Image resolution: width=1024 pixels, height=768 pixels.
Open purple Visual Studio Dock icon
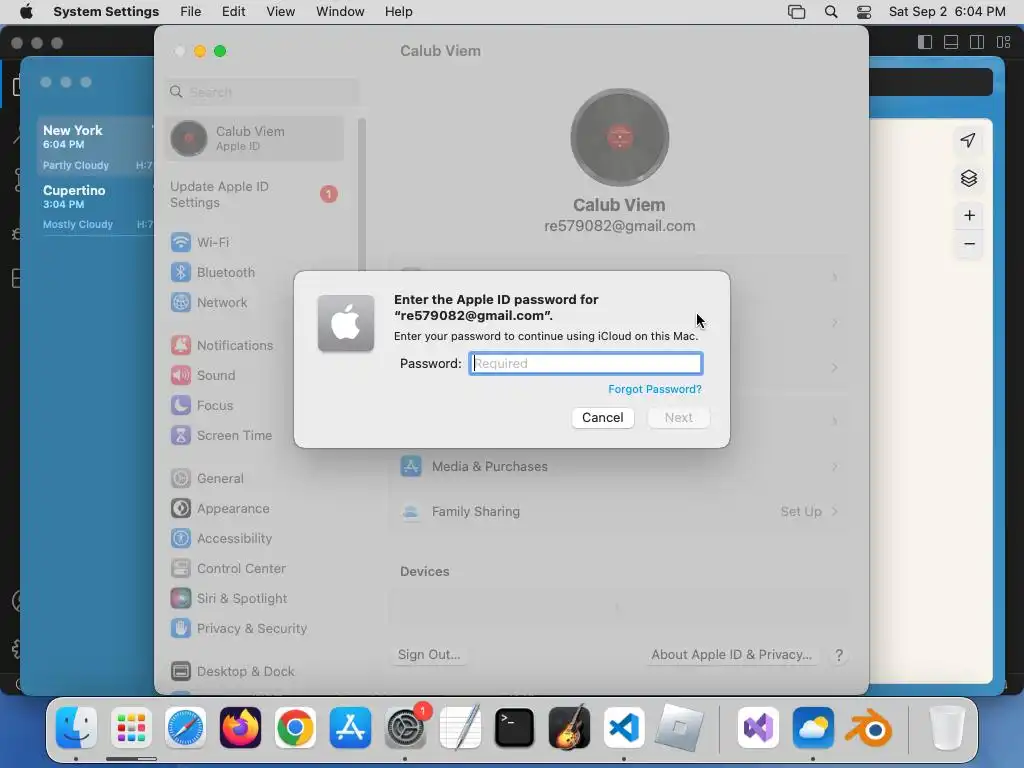tap(758, 728)
